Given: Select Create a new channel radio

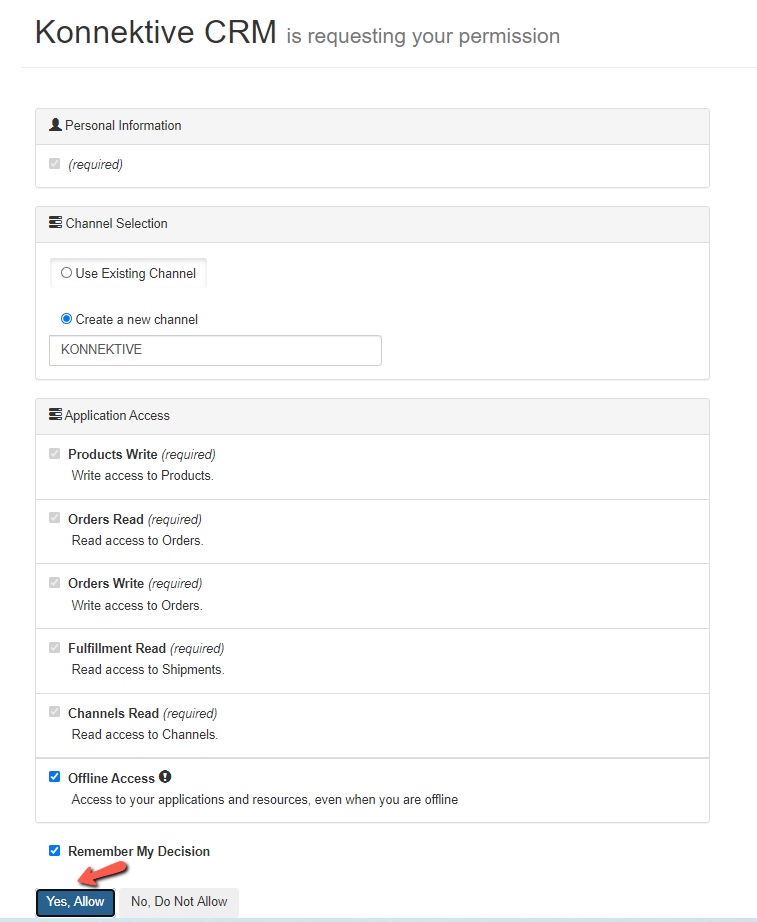Looking at the screenshot, I should coord(67,319).
